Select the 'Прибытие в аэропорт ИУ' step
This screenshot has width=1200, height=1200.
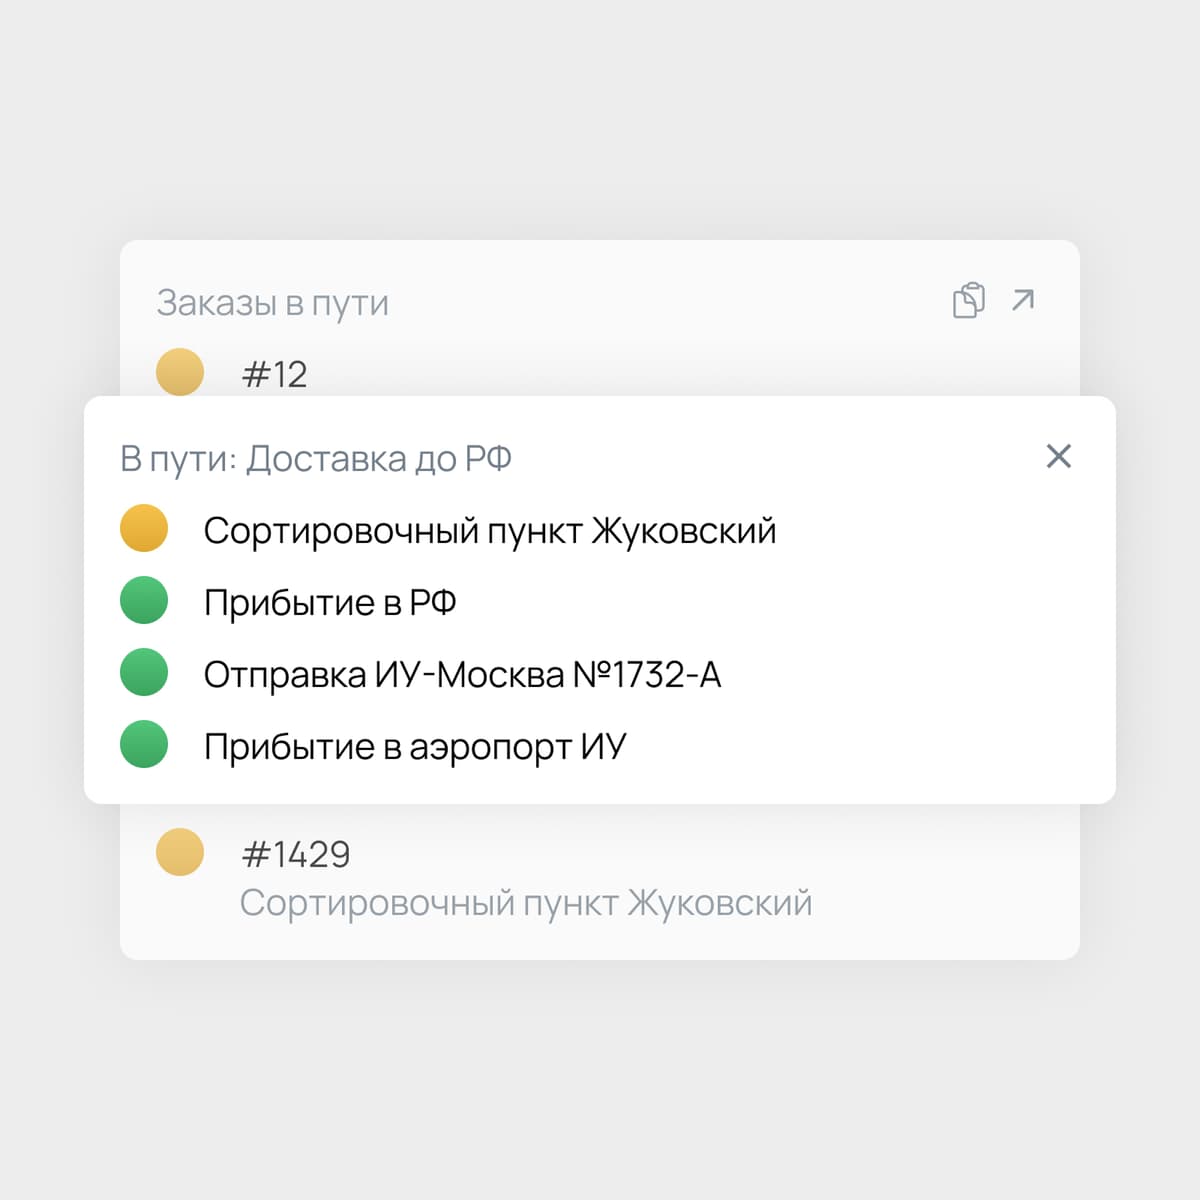click(x=414, y=747)
